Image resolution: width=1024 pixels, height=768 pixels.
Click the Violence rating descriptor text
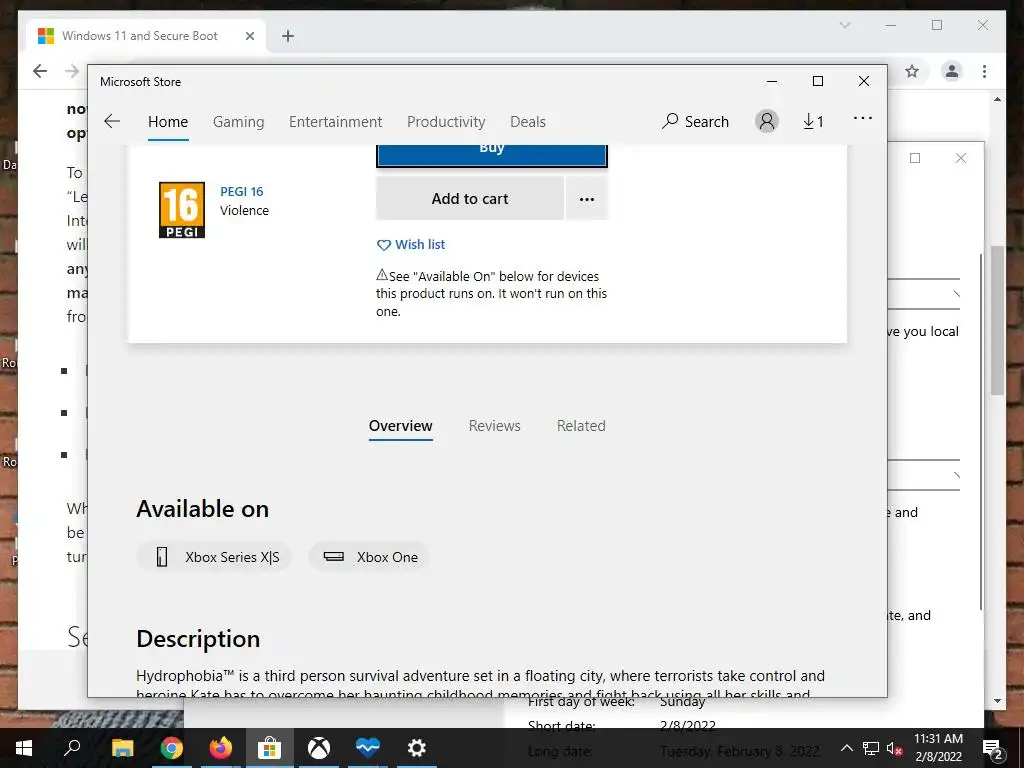pos(244,210)
